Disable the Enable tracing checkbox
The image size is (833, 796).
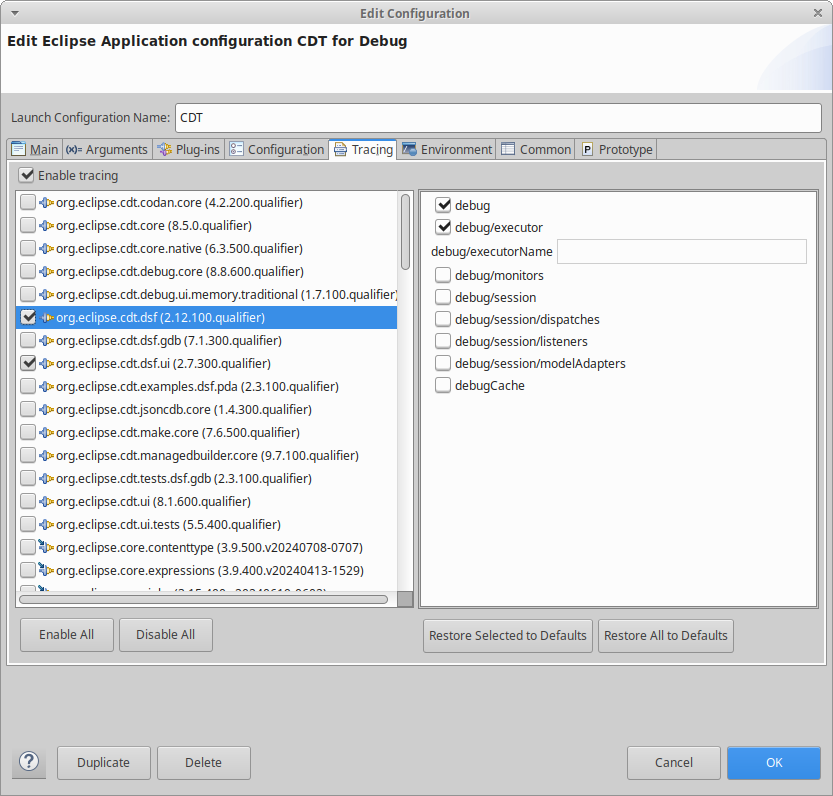tap(26, 176)
